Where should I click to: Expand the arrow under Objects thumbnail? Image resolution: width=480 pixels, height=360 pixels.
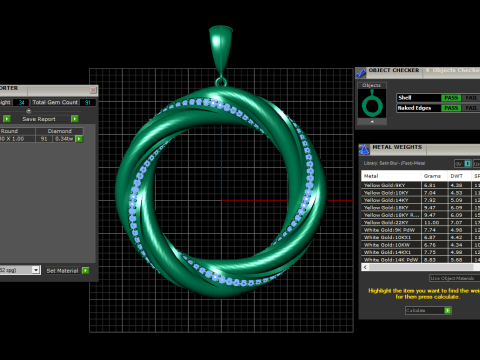point(372,122)
